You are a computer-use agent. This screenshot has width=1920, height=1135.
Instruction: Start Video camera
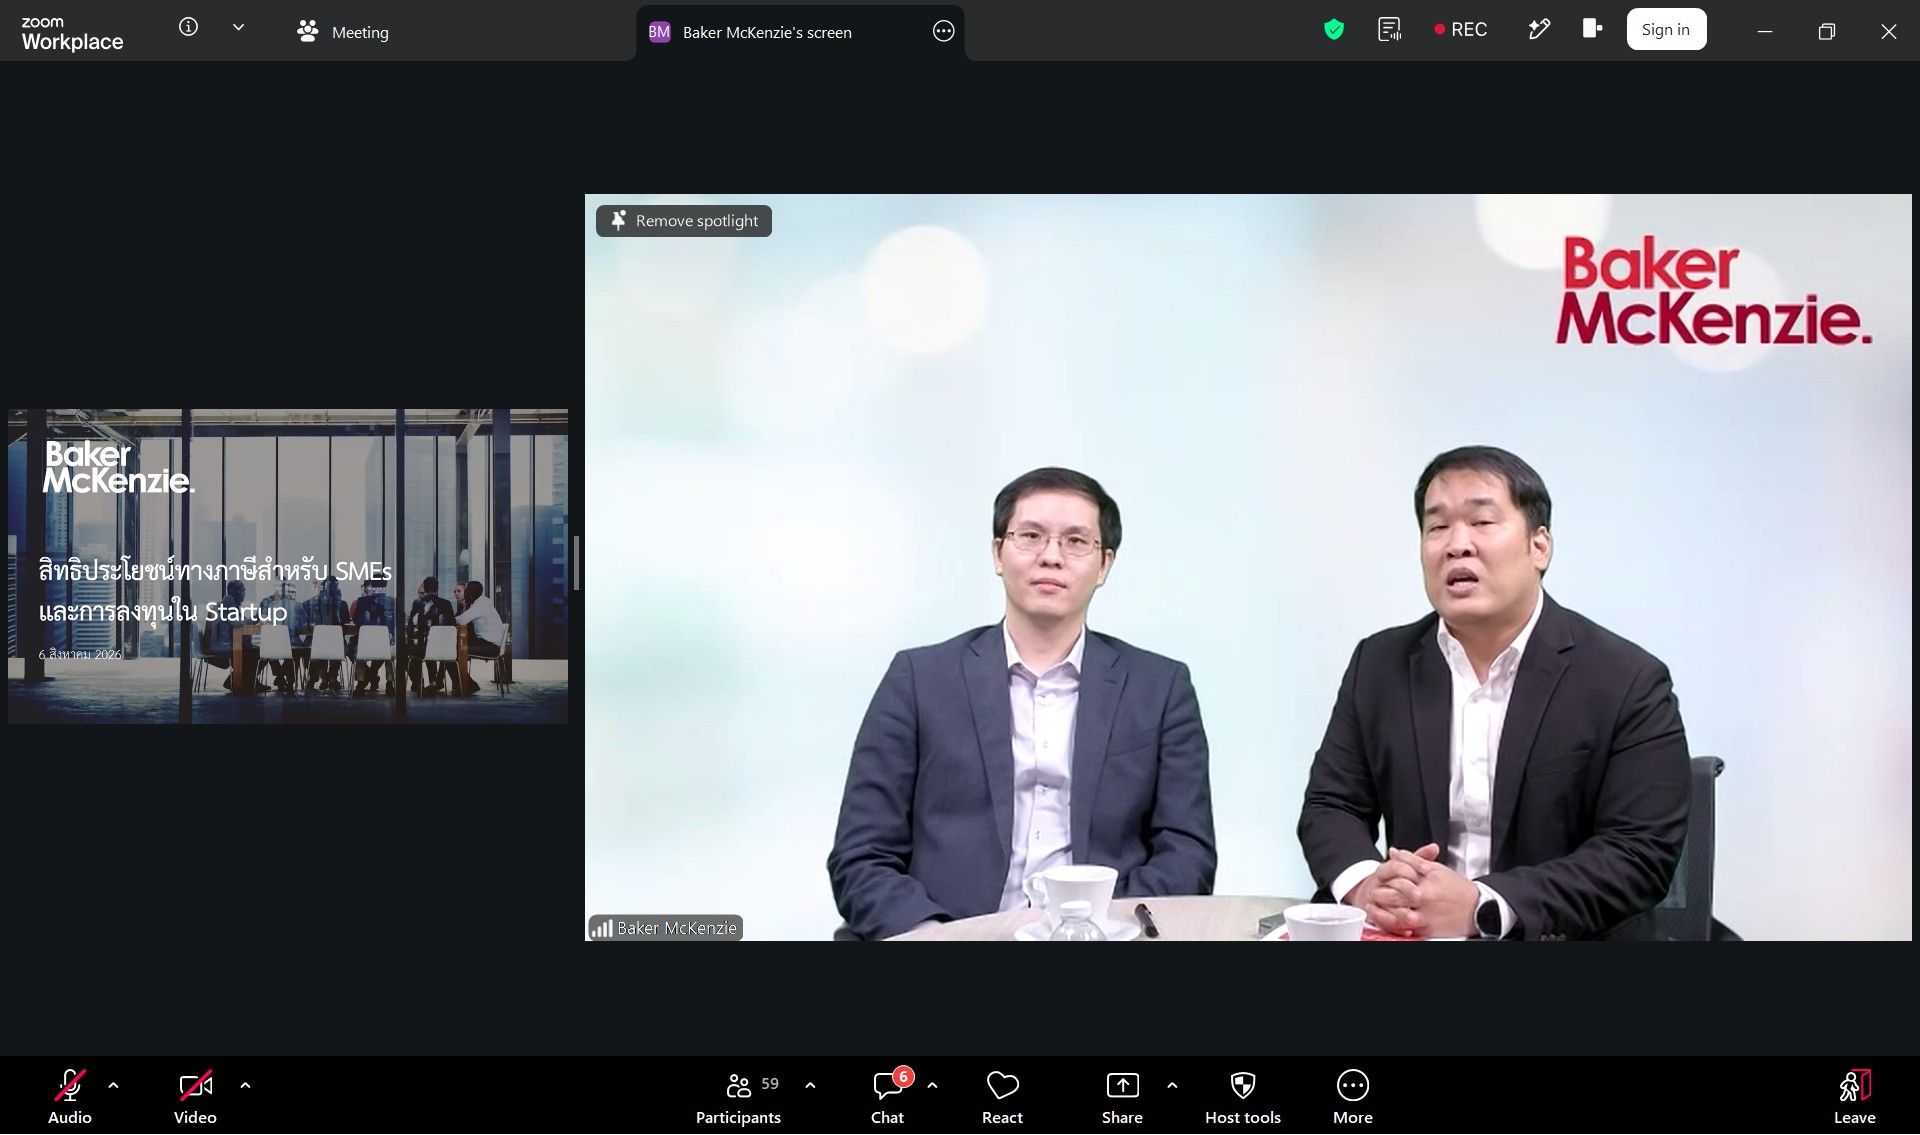click(x=195, y=1096)
